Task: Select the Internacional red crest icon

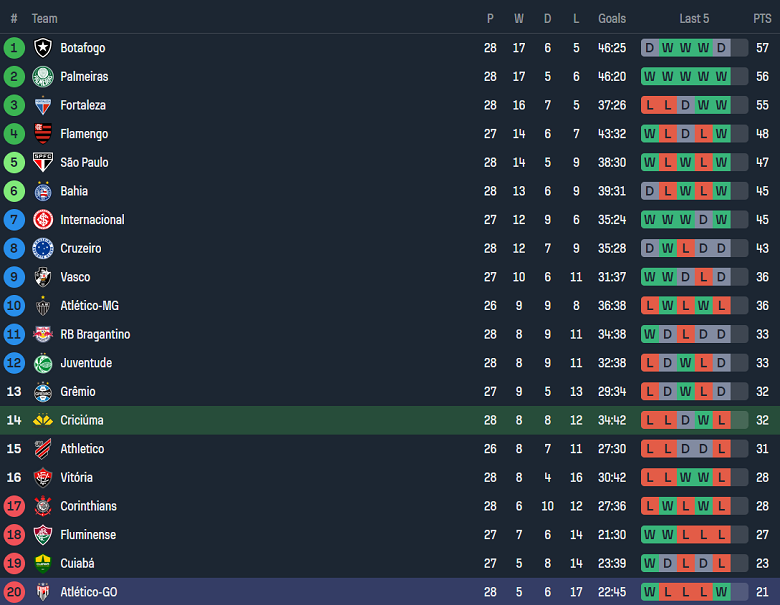Action: click(43, 220)
